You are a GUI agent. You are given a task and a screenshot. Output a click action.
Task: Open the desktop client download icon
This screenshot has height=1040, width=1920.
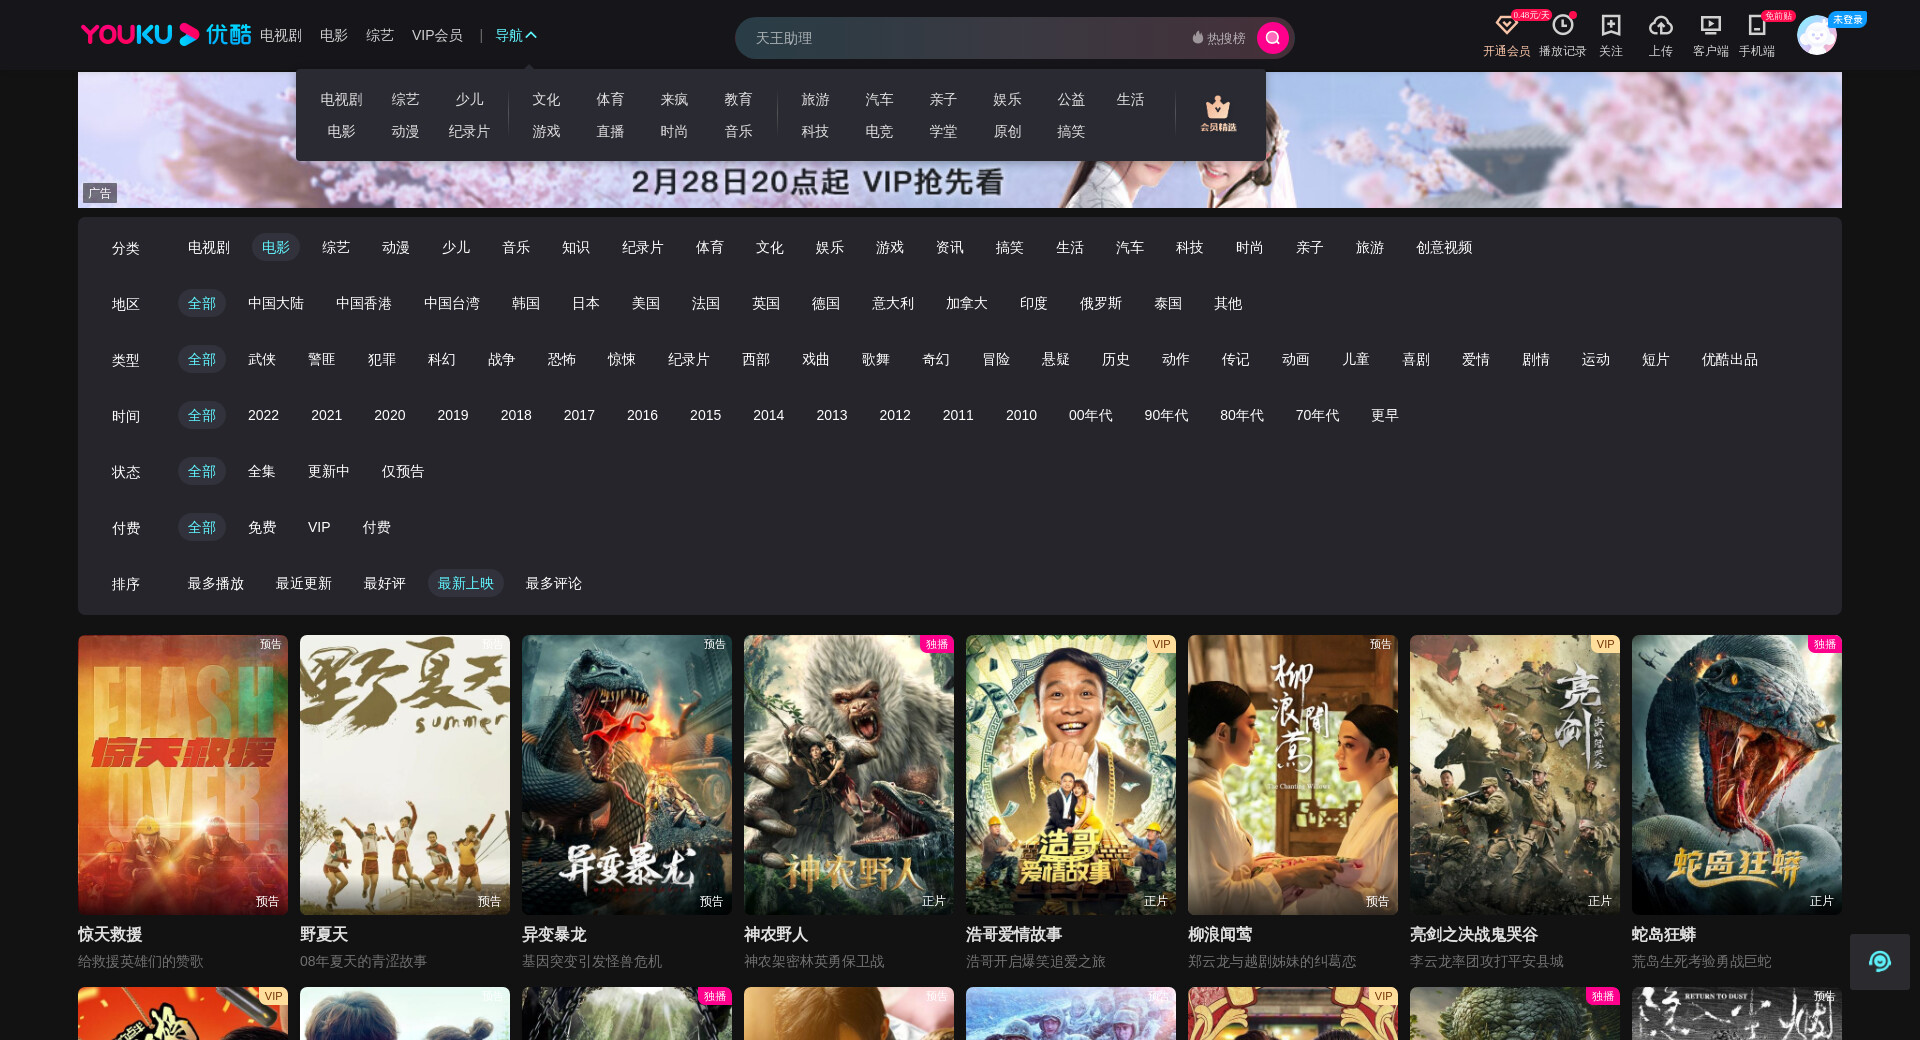[x=1710, y=26]
